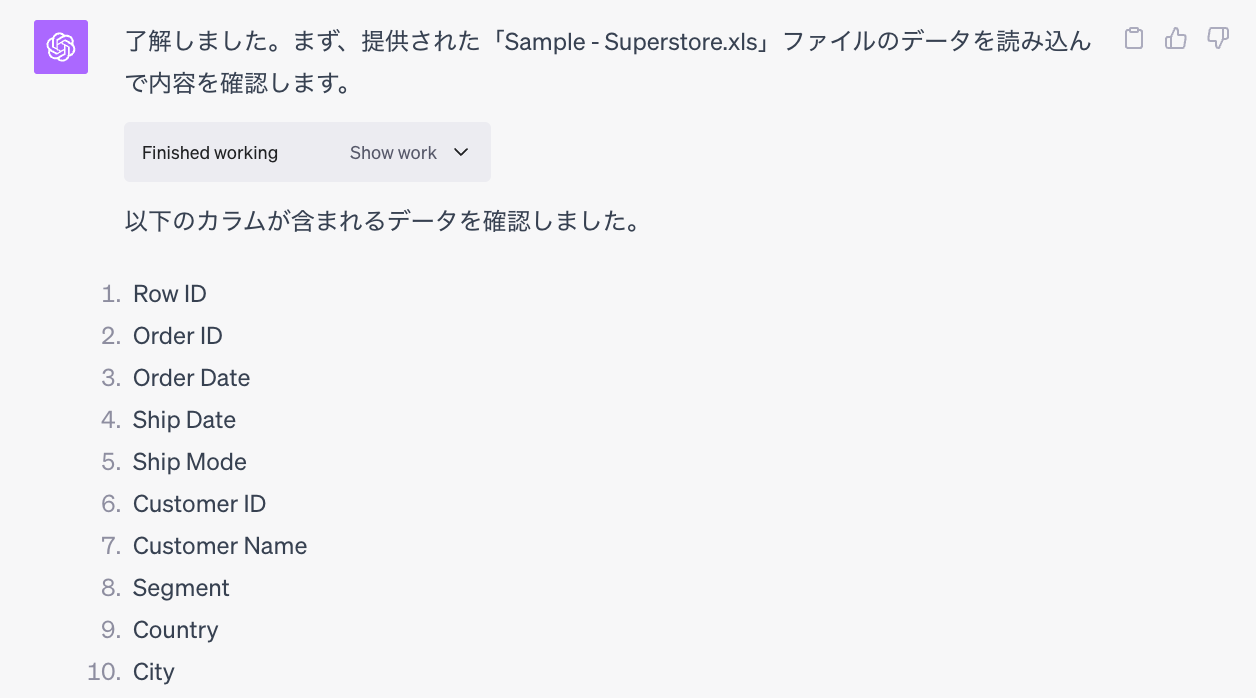
Task: Click the "Show work" text
Action: coord(393,153)
